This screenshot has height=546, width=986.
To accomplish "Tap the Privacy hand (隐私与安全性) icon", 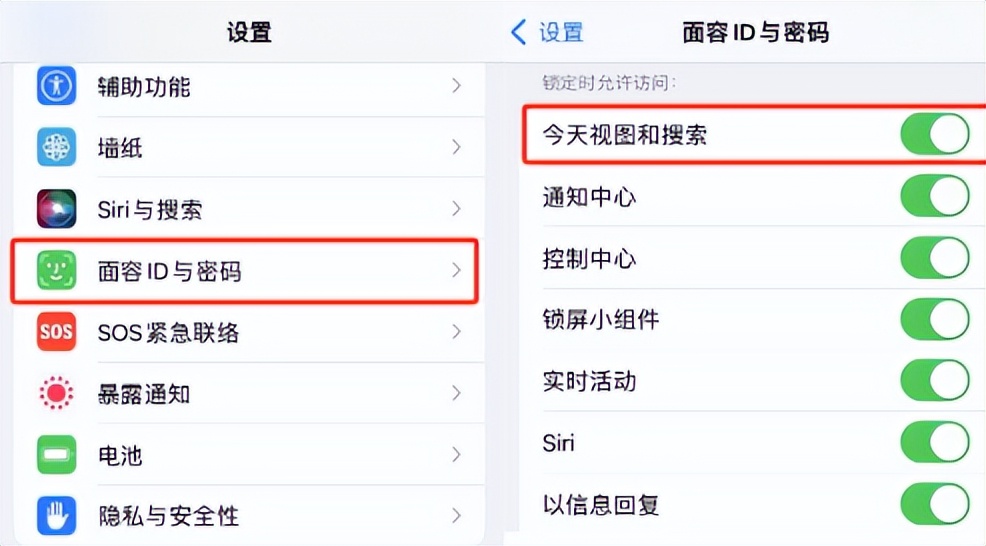I will (x=57, y=516).
